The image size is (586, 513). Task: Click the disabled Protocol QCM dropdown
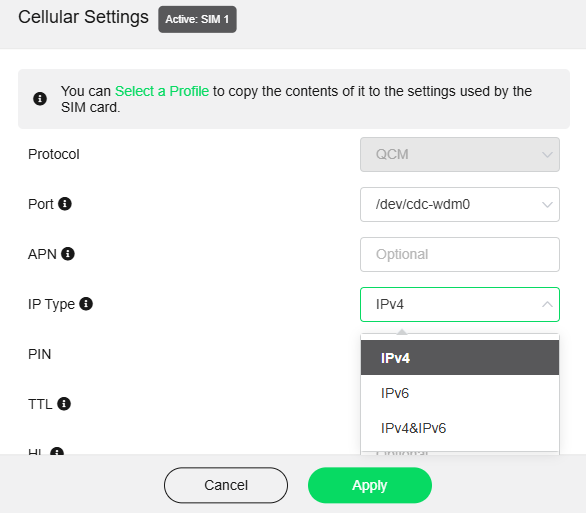coord(460,154)
